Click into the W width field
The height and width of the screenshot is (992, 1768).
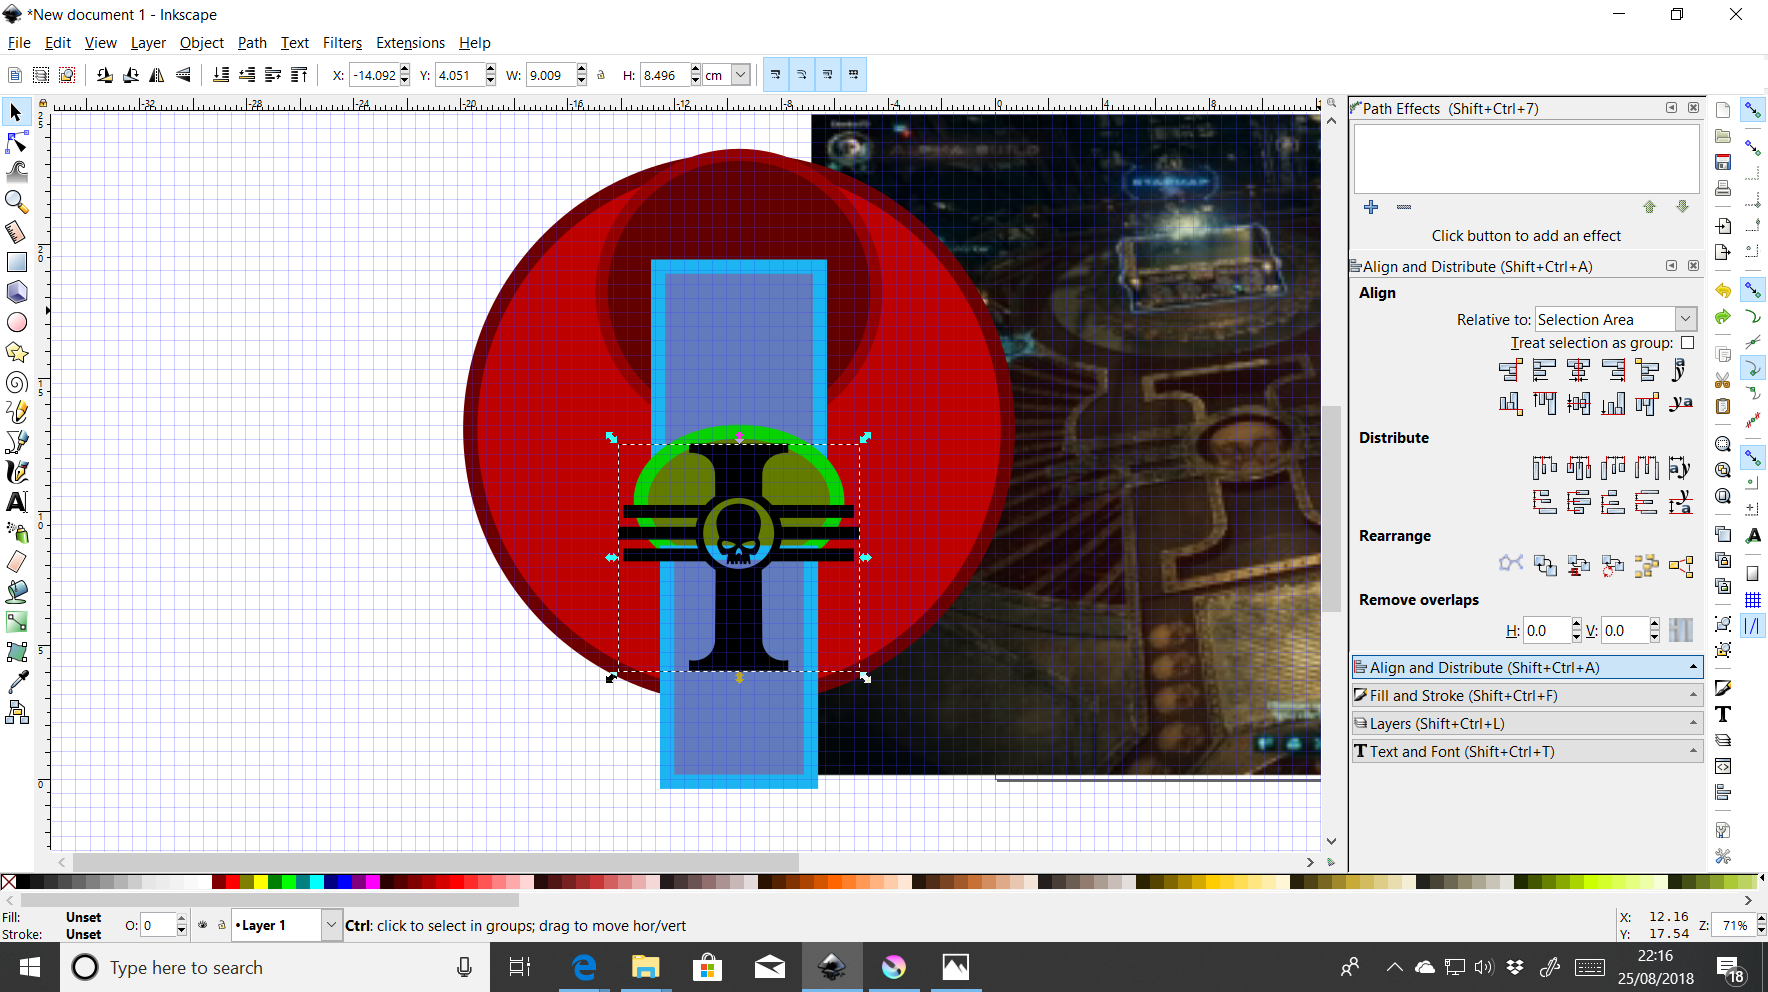tap(551, 75)
